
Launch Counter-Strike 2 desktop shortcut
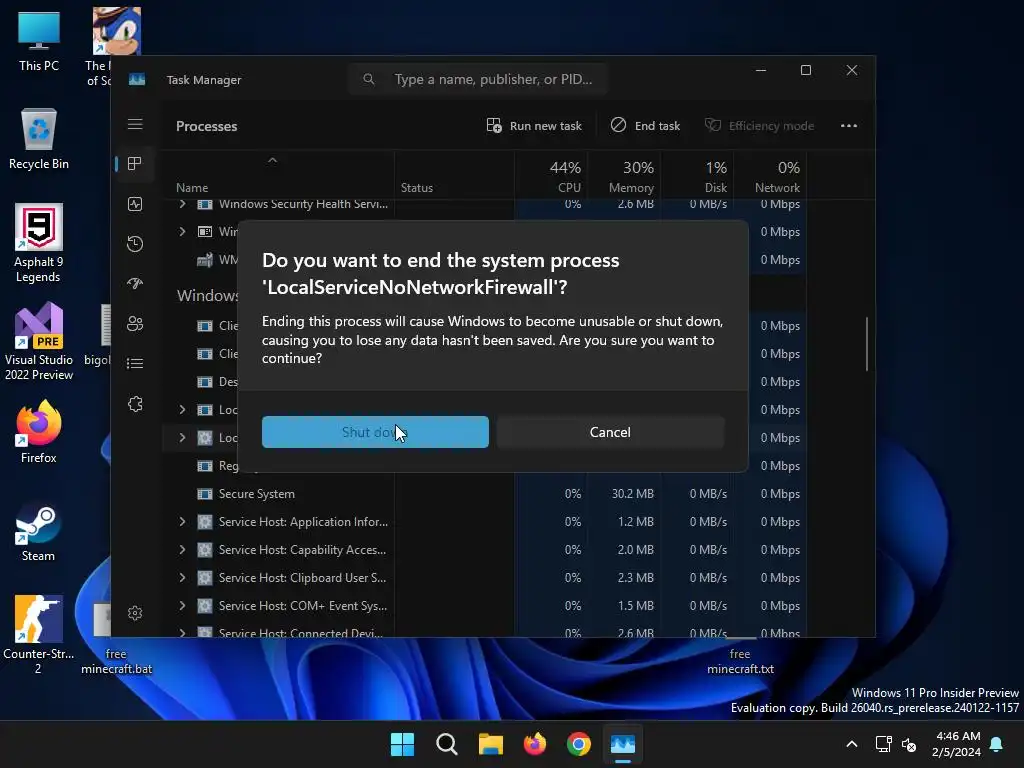39,635
